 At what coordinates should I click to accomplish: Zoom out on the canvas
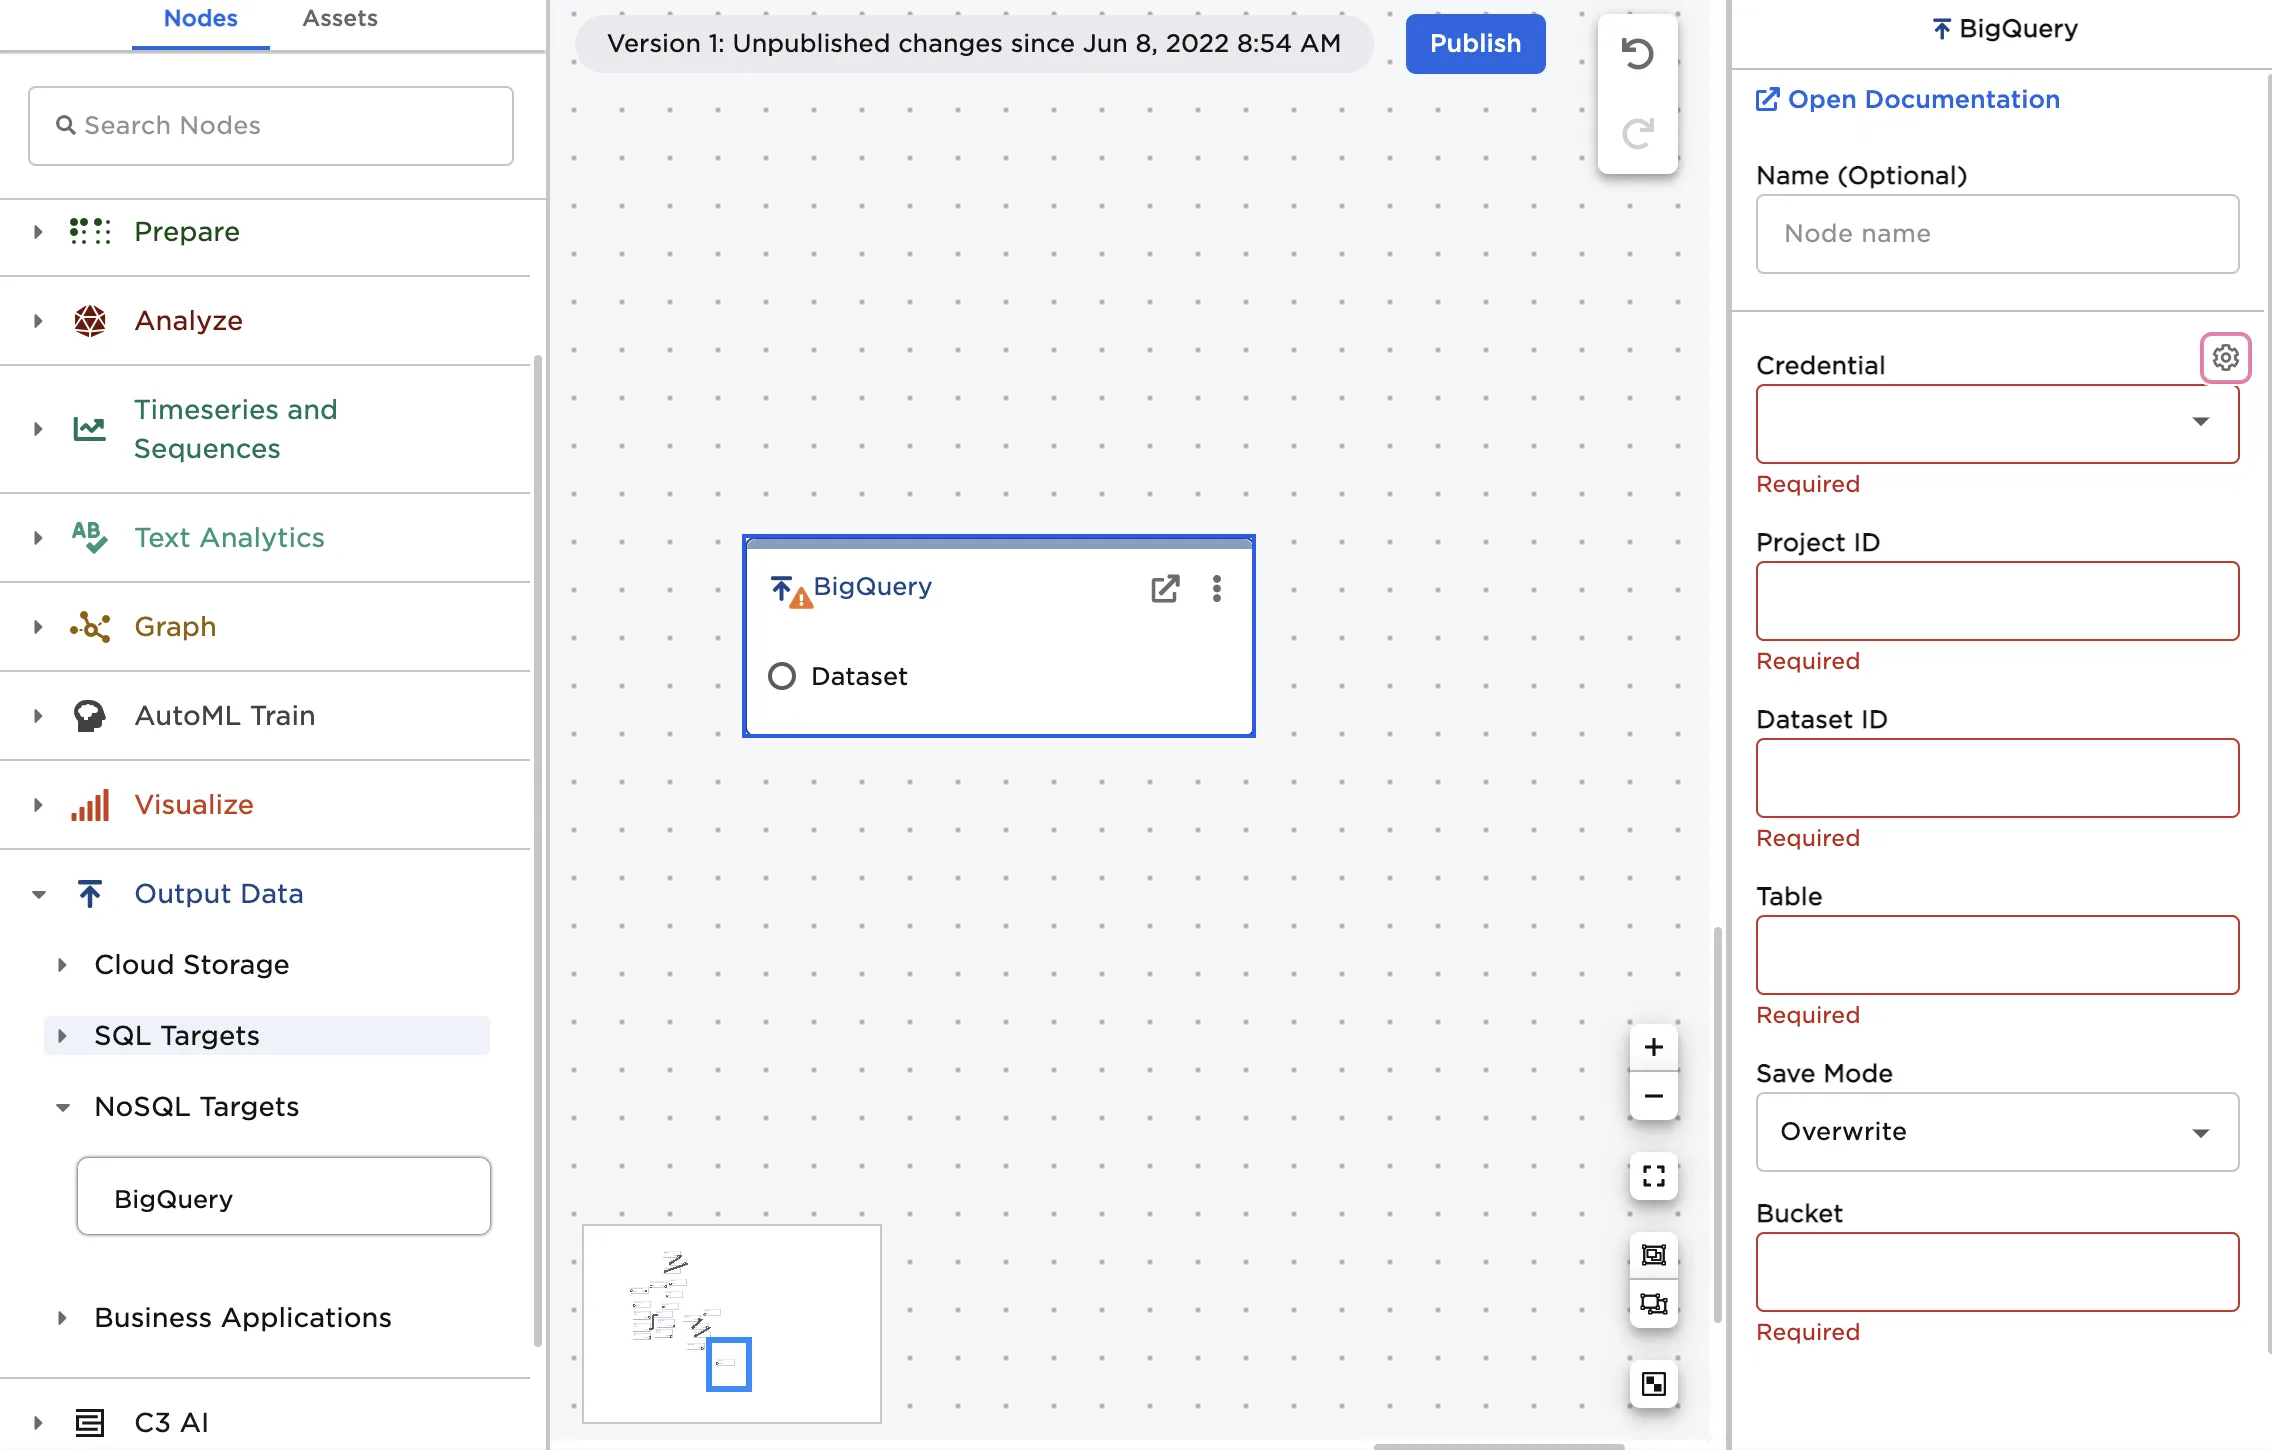[x=1653, y=1095]
